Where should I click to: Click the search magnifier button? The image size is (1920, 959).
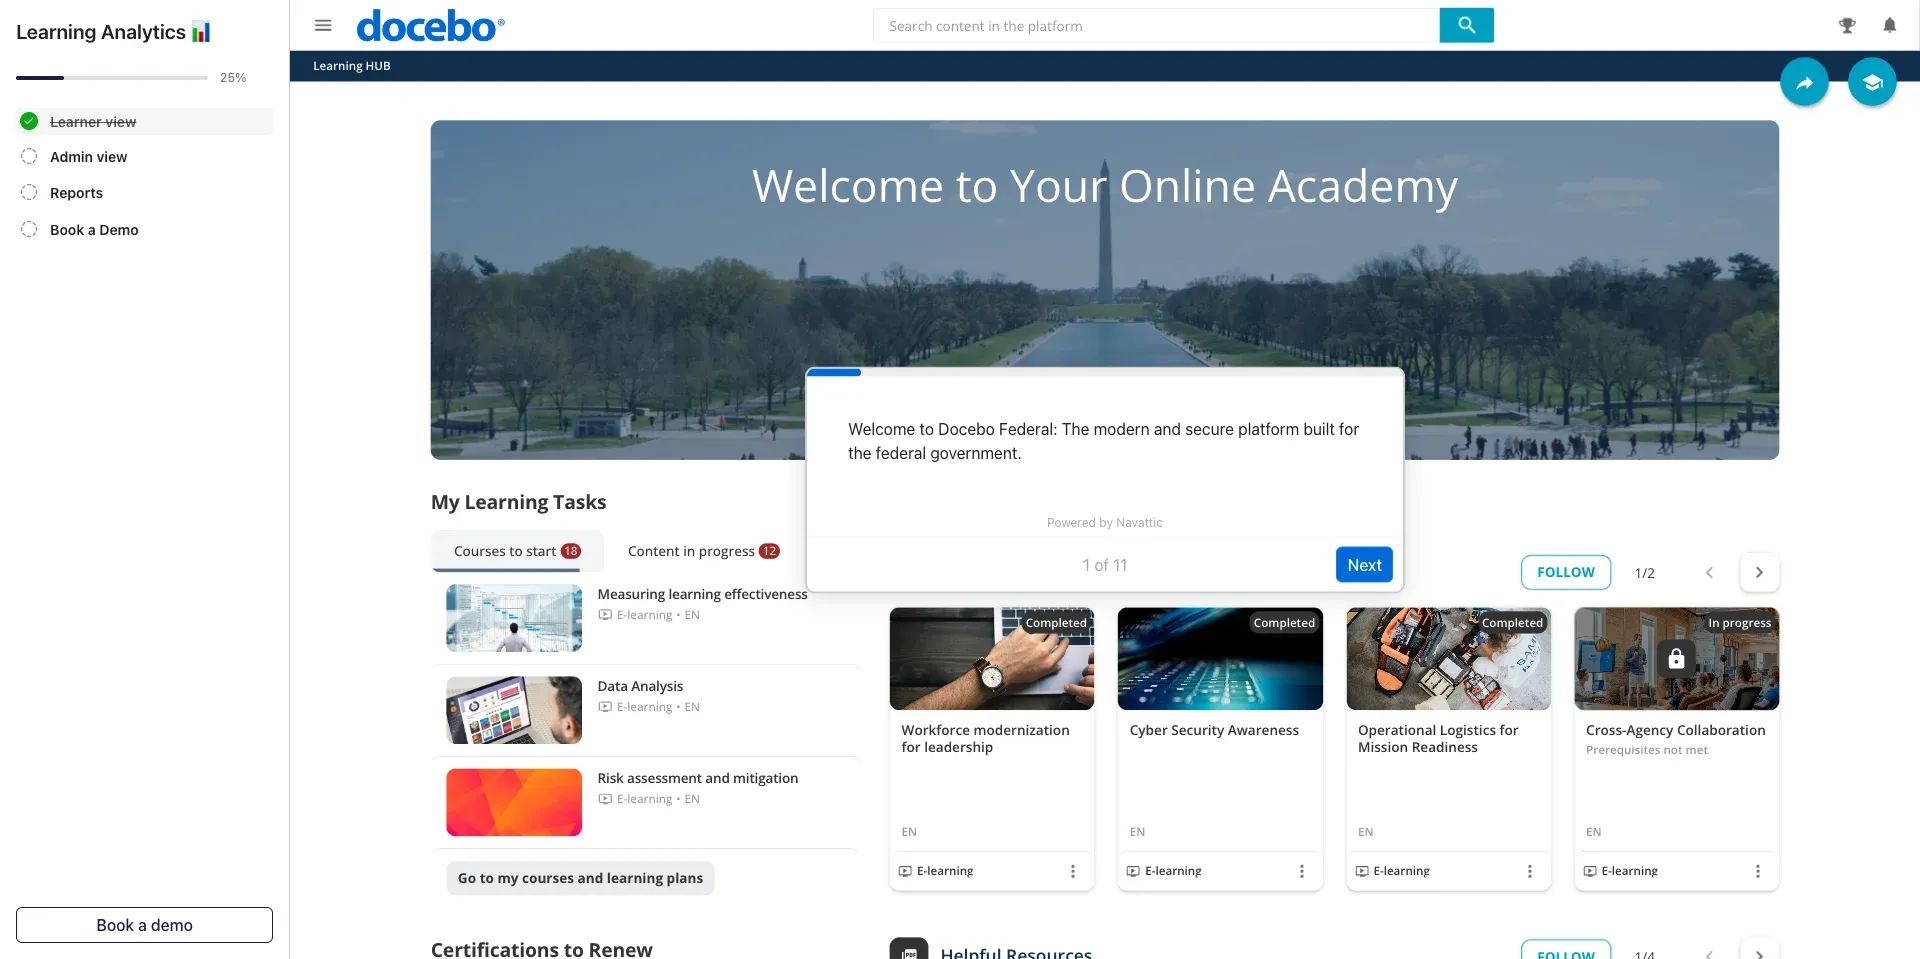tap(1466, 25)
